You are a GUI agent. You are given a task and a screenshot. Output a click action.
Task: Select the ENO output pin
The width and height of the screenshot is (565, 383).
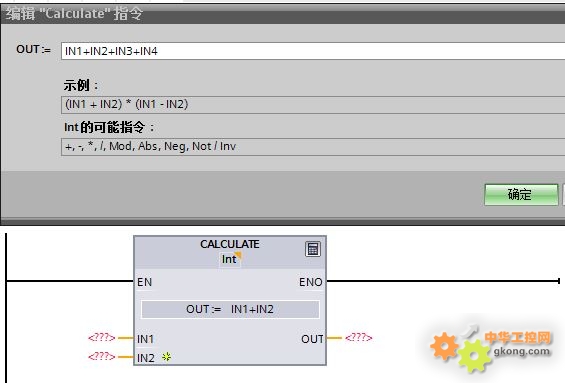pyautogui.click(x=311, y=282)
